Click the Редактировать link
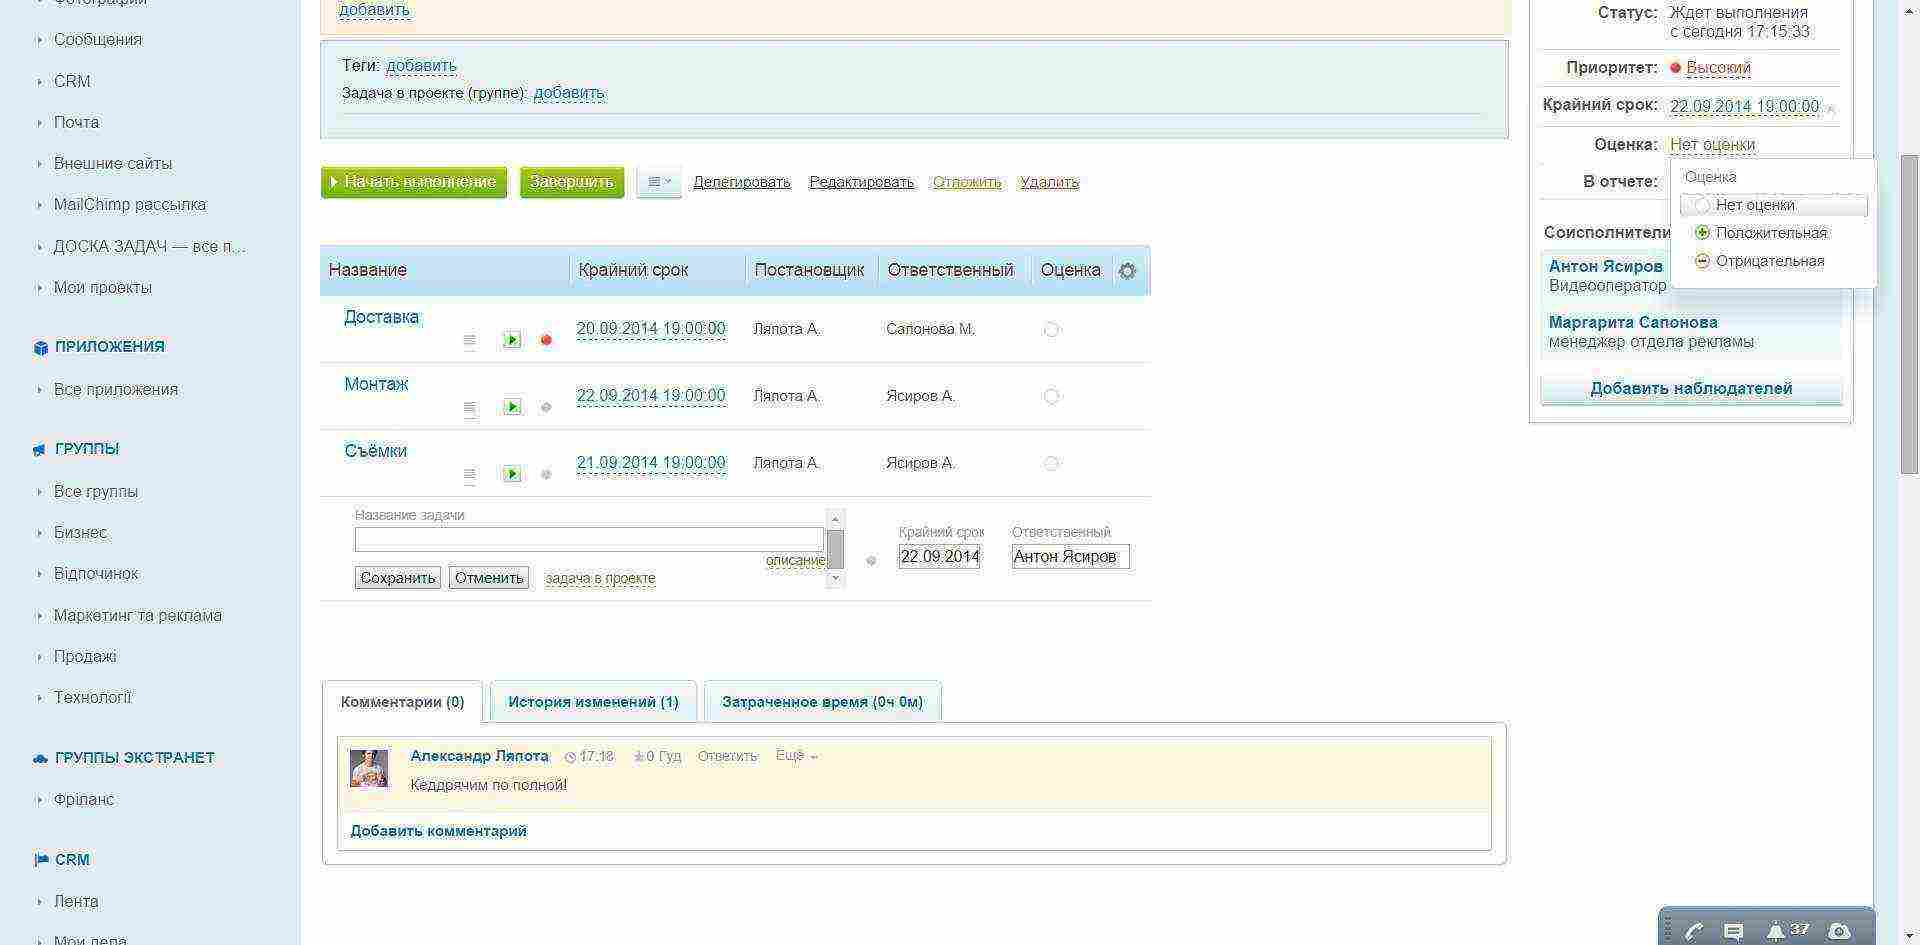 (862, 182)
